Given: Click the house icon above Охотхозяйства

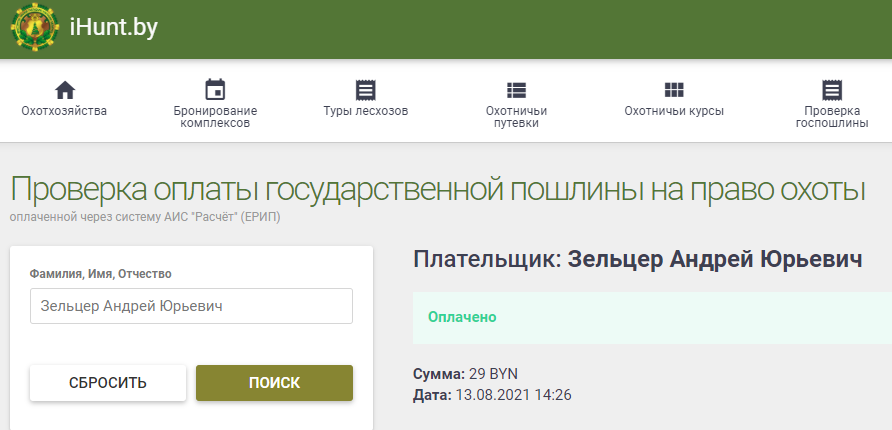Looking at the screenshot, I should coord(64,89).
